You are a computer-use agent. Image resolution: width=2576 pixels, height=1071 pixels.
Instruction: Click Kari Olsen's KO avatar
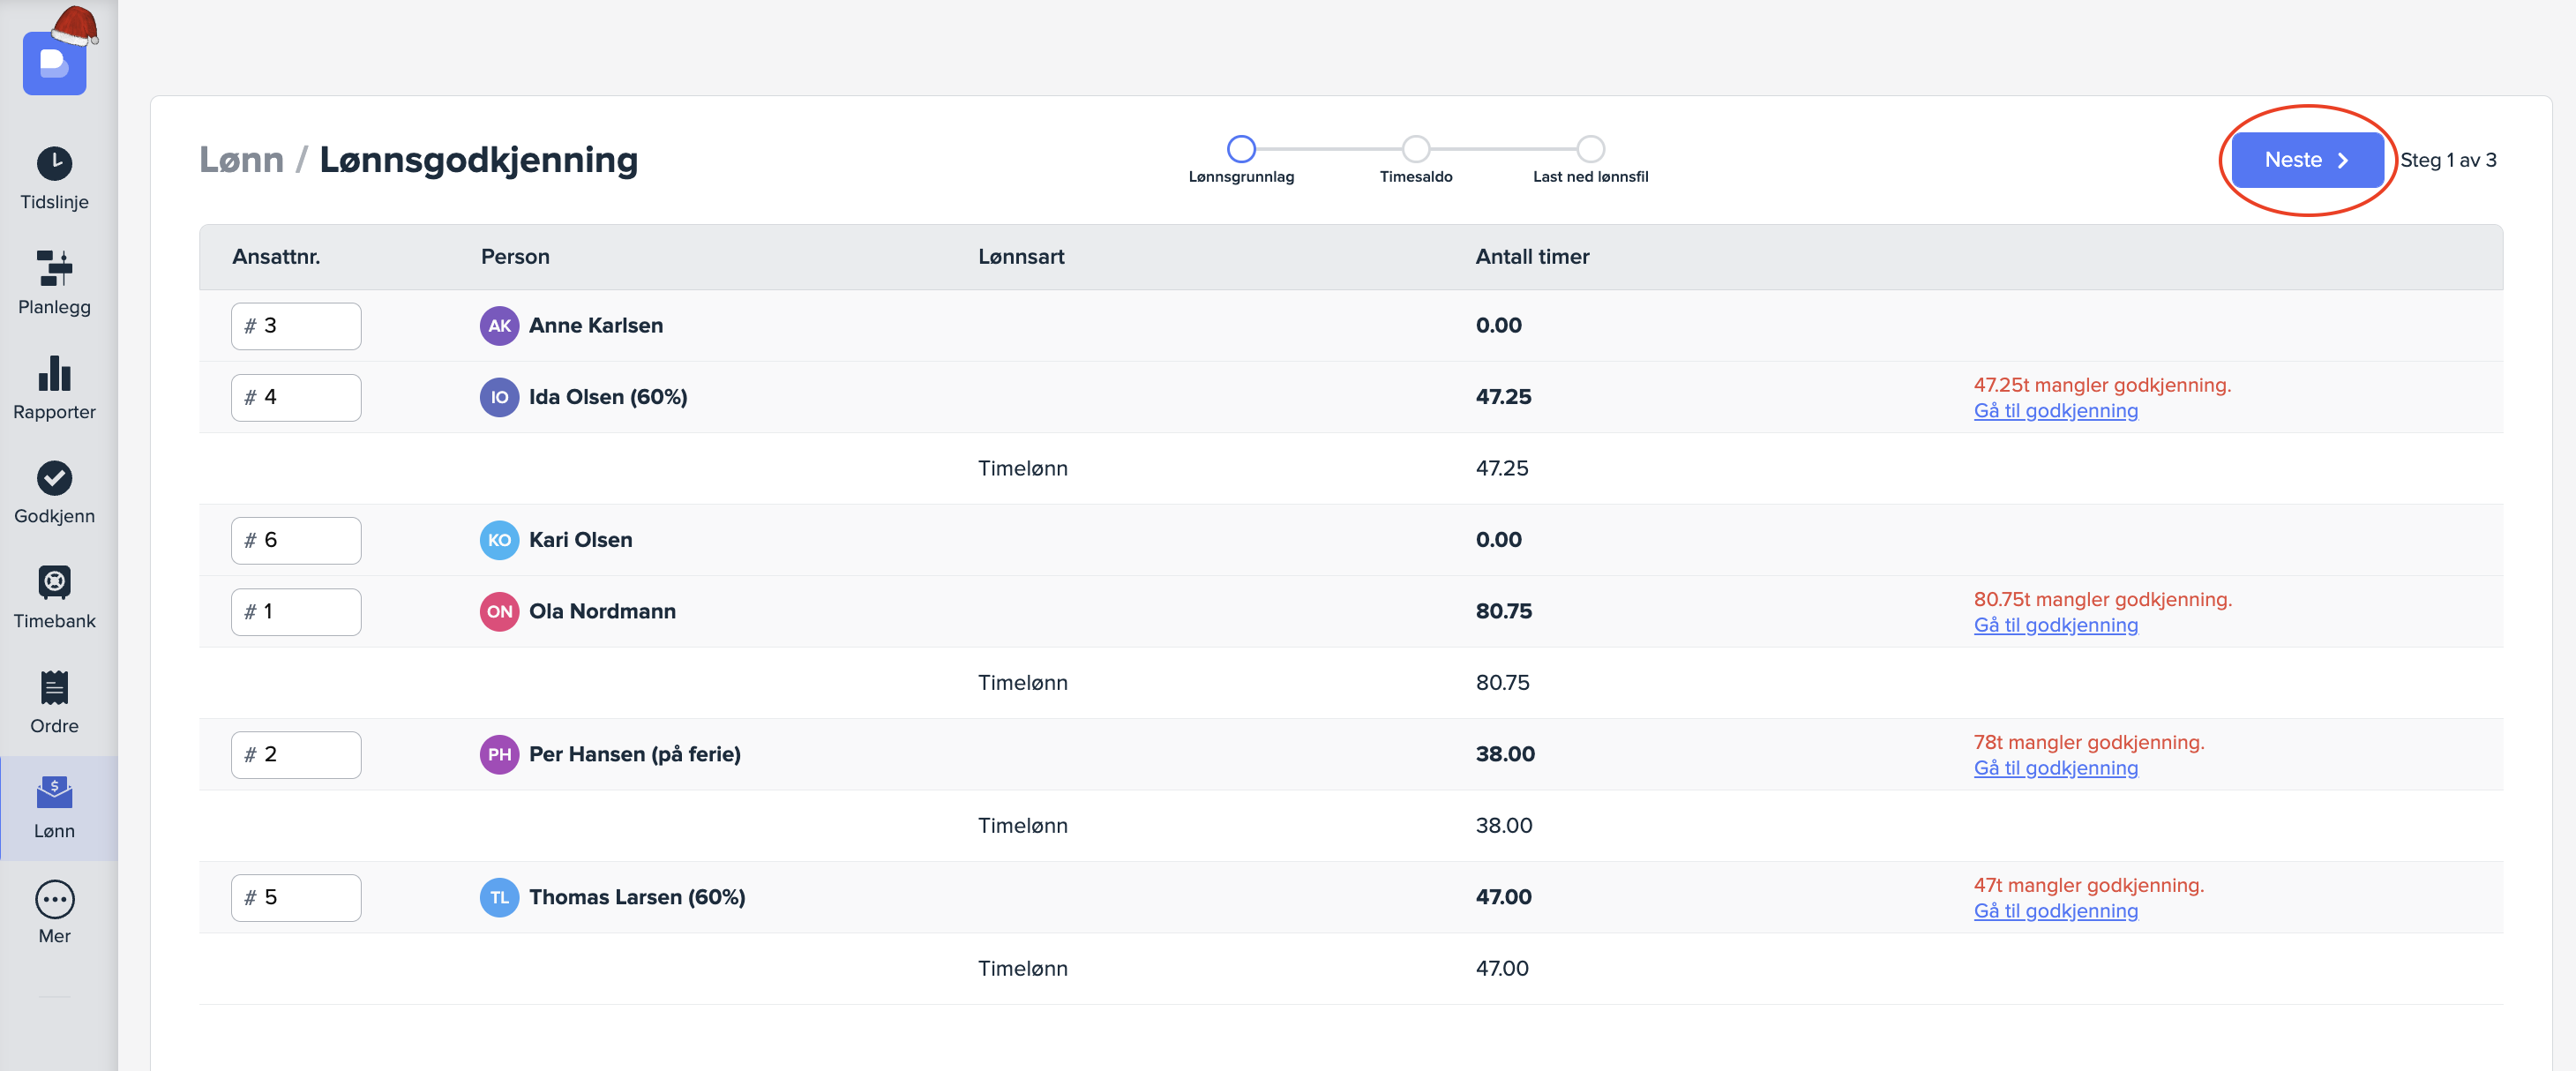tap(499, 540)
